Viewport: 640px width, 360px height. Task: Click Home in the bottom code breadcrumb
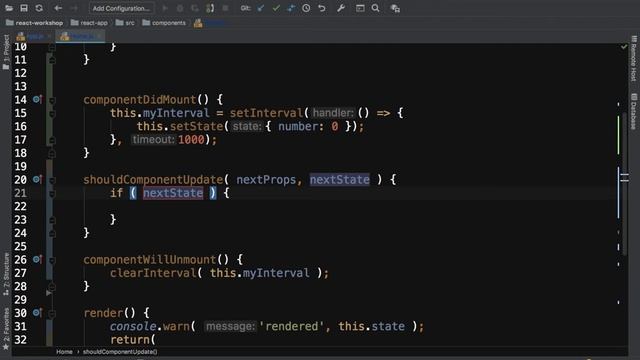click(x=64, y=351)
